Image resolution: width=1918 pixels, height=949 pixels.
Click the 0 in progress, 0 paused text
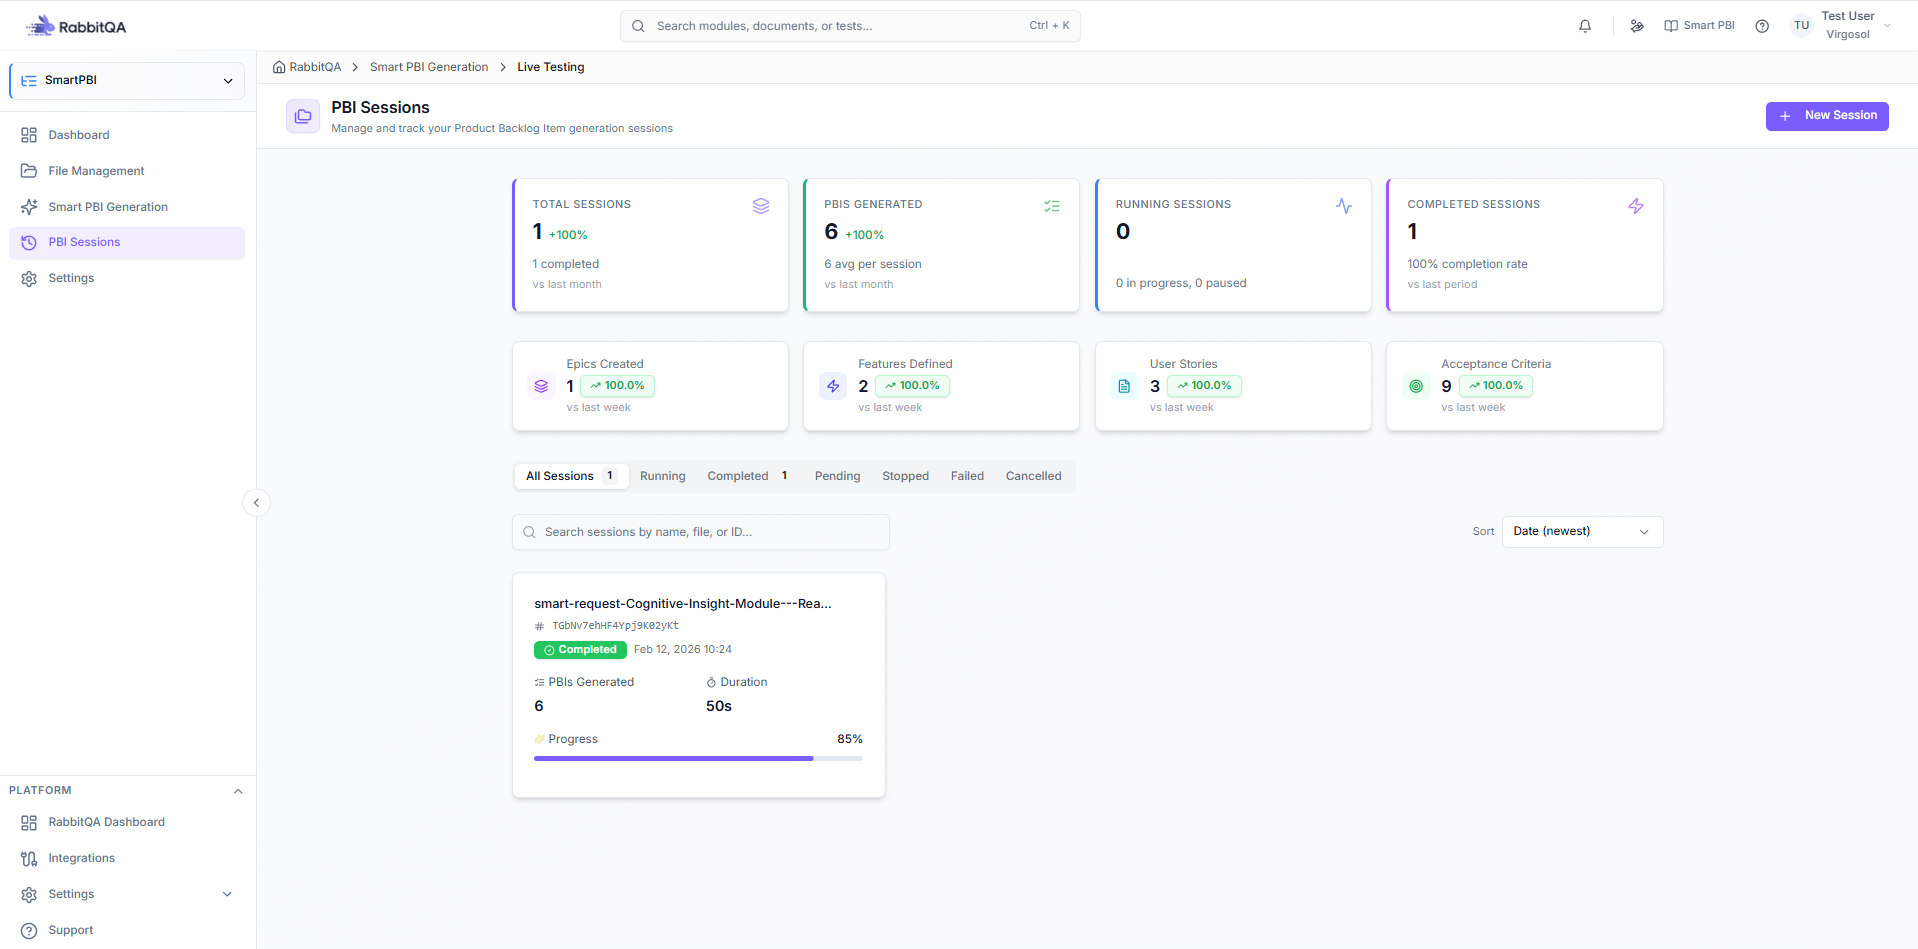click(x=1181, y=283)
